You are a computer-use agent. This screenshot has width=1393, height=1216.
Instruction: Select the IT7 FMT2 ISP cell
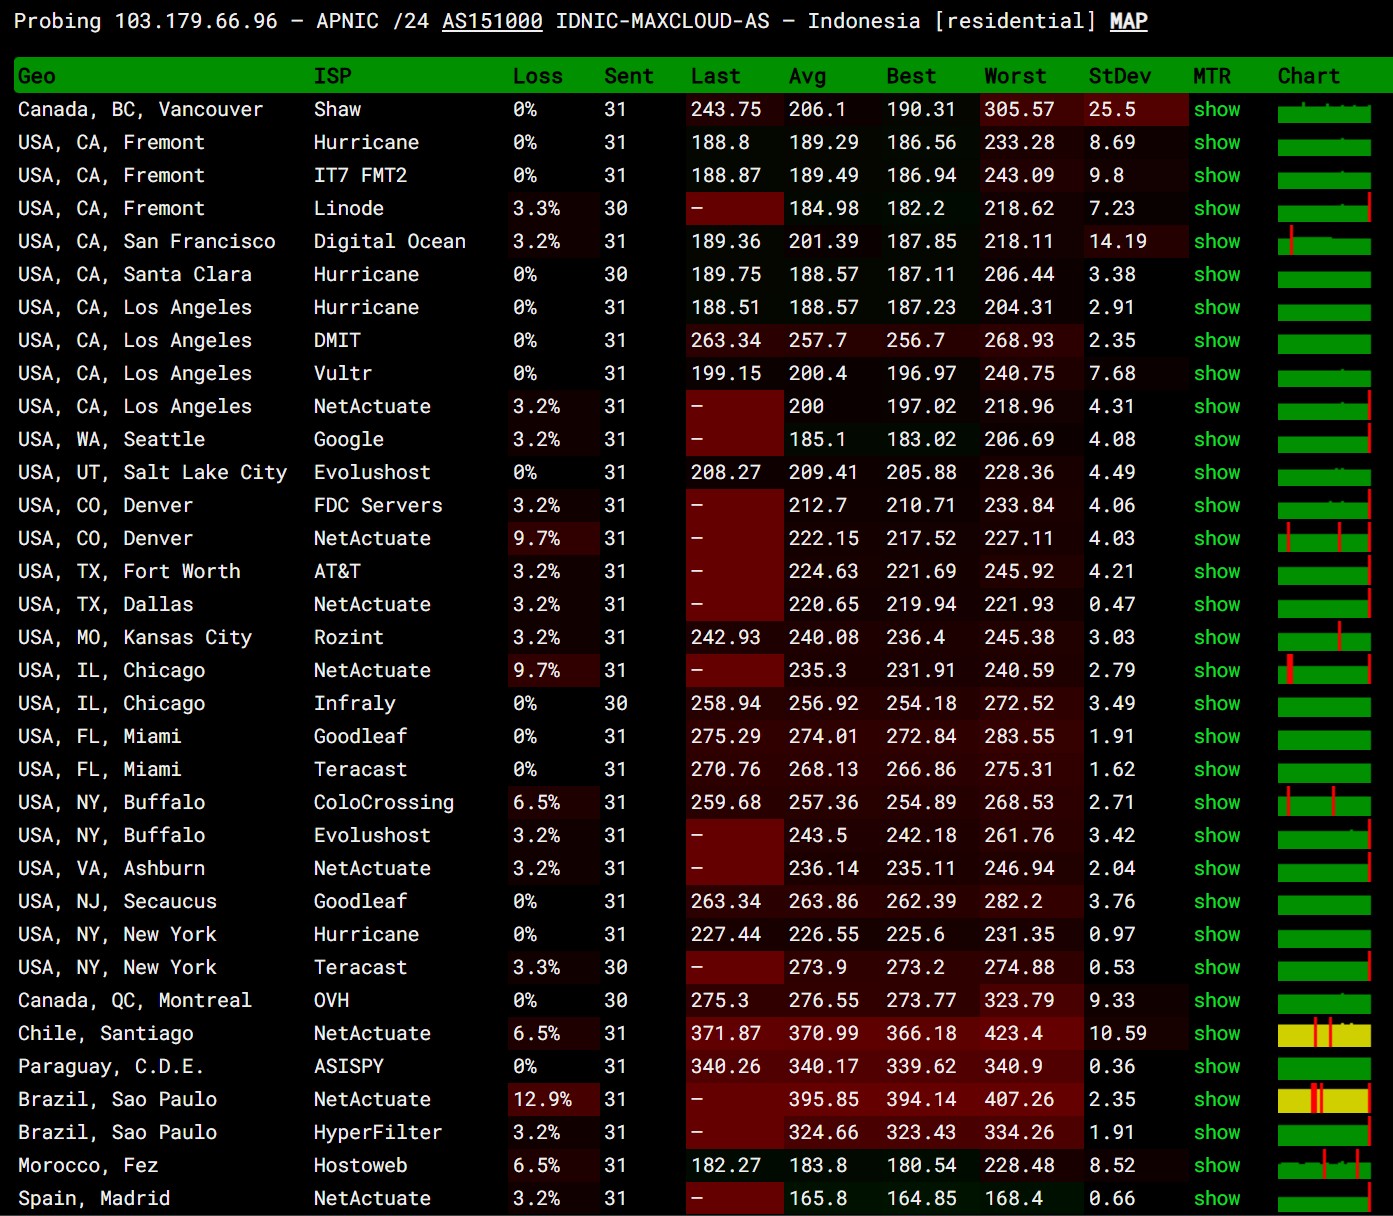tap(360, 175)
